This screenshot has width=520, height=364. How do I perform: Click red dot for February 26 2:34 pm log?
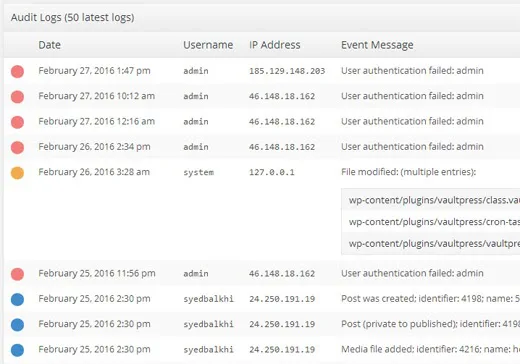click(17, 147)
